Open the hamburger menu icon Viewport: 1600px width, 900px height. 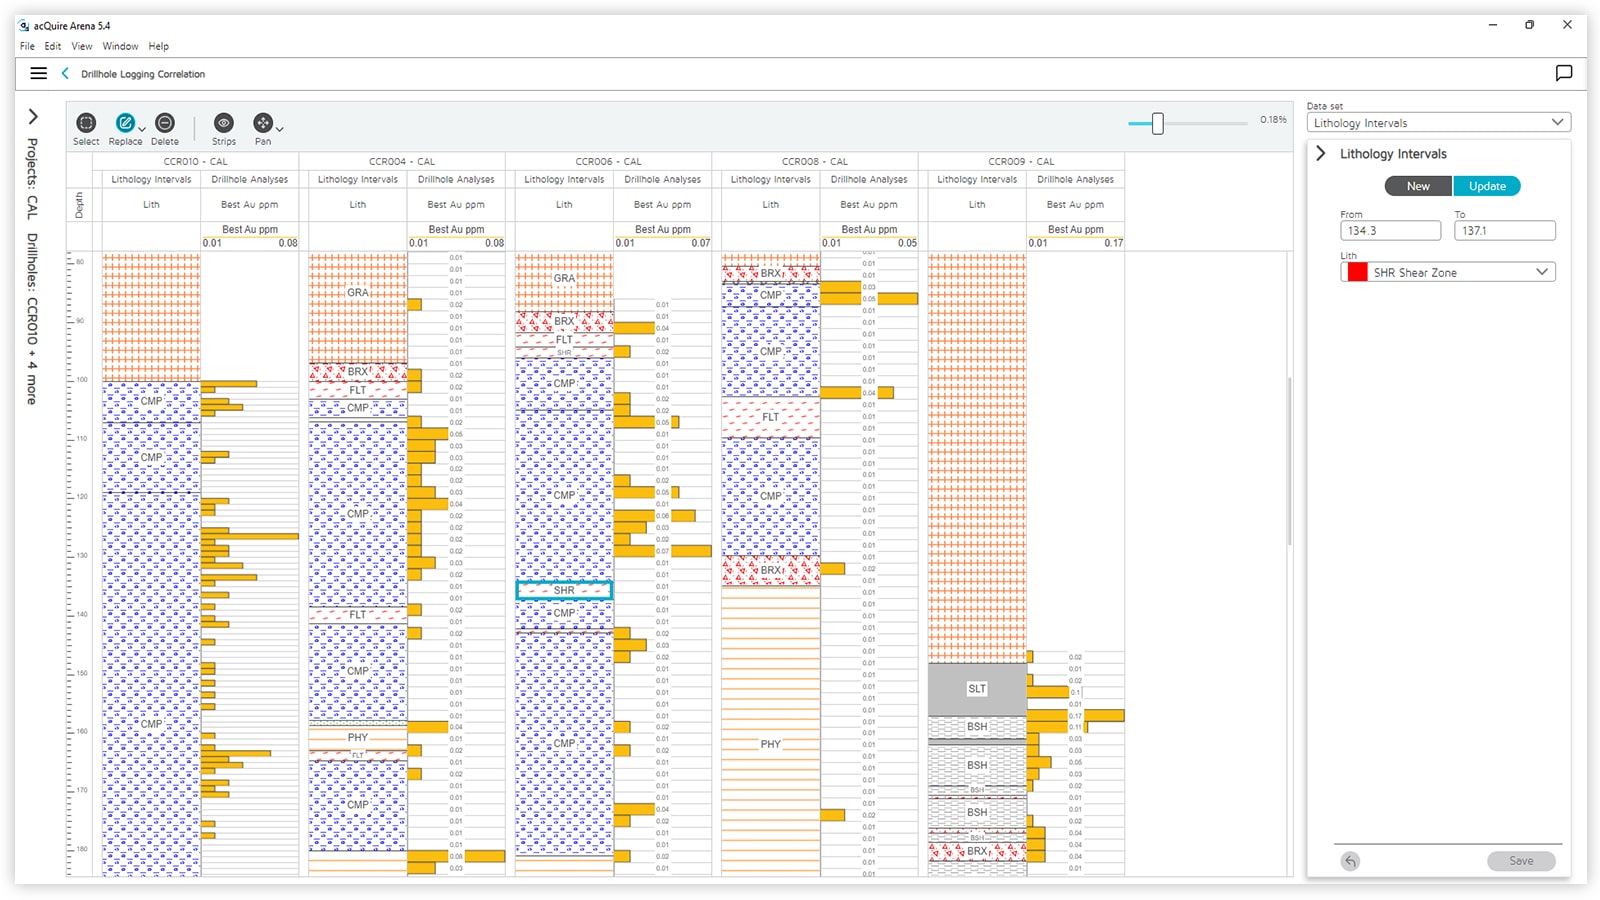(39, 73)
